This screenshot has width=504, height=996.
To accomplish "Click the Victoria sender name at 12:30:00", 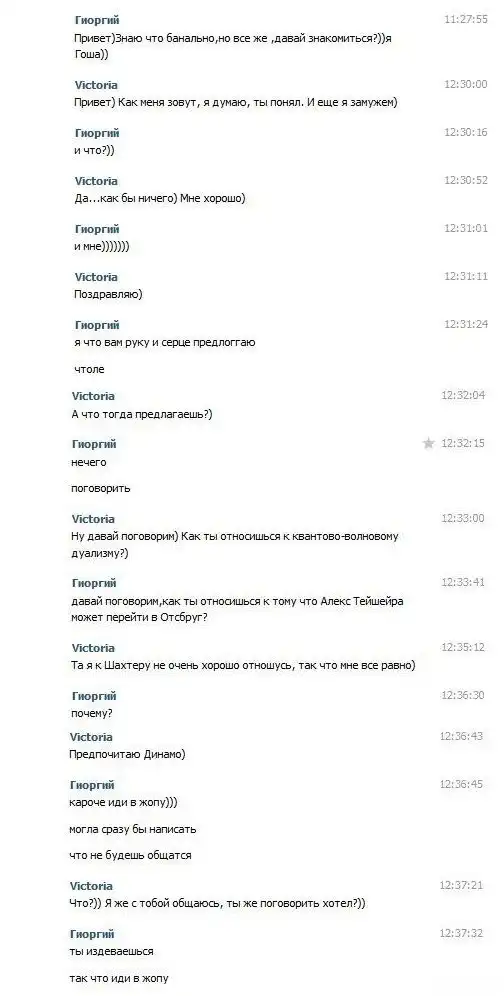I will click(x=96, y=85).
